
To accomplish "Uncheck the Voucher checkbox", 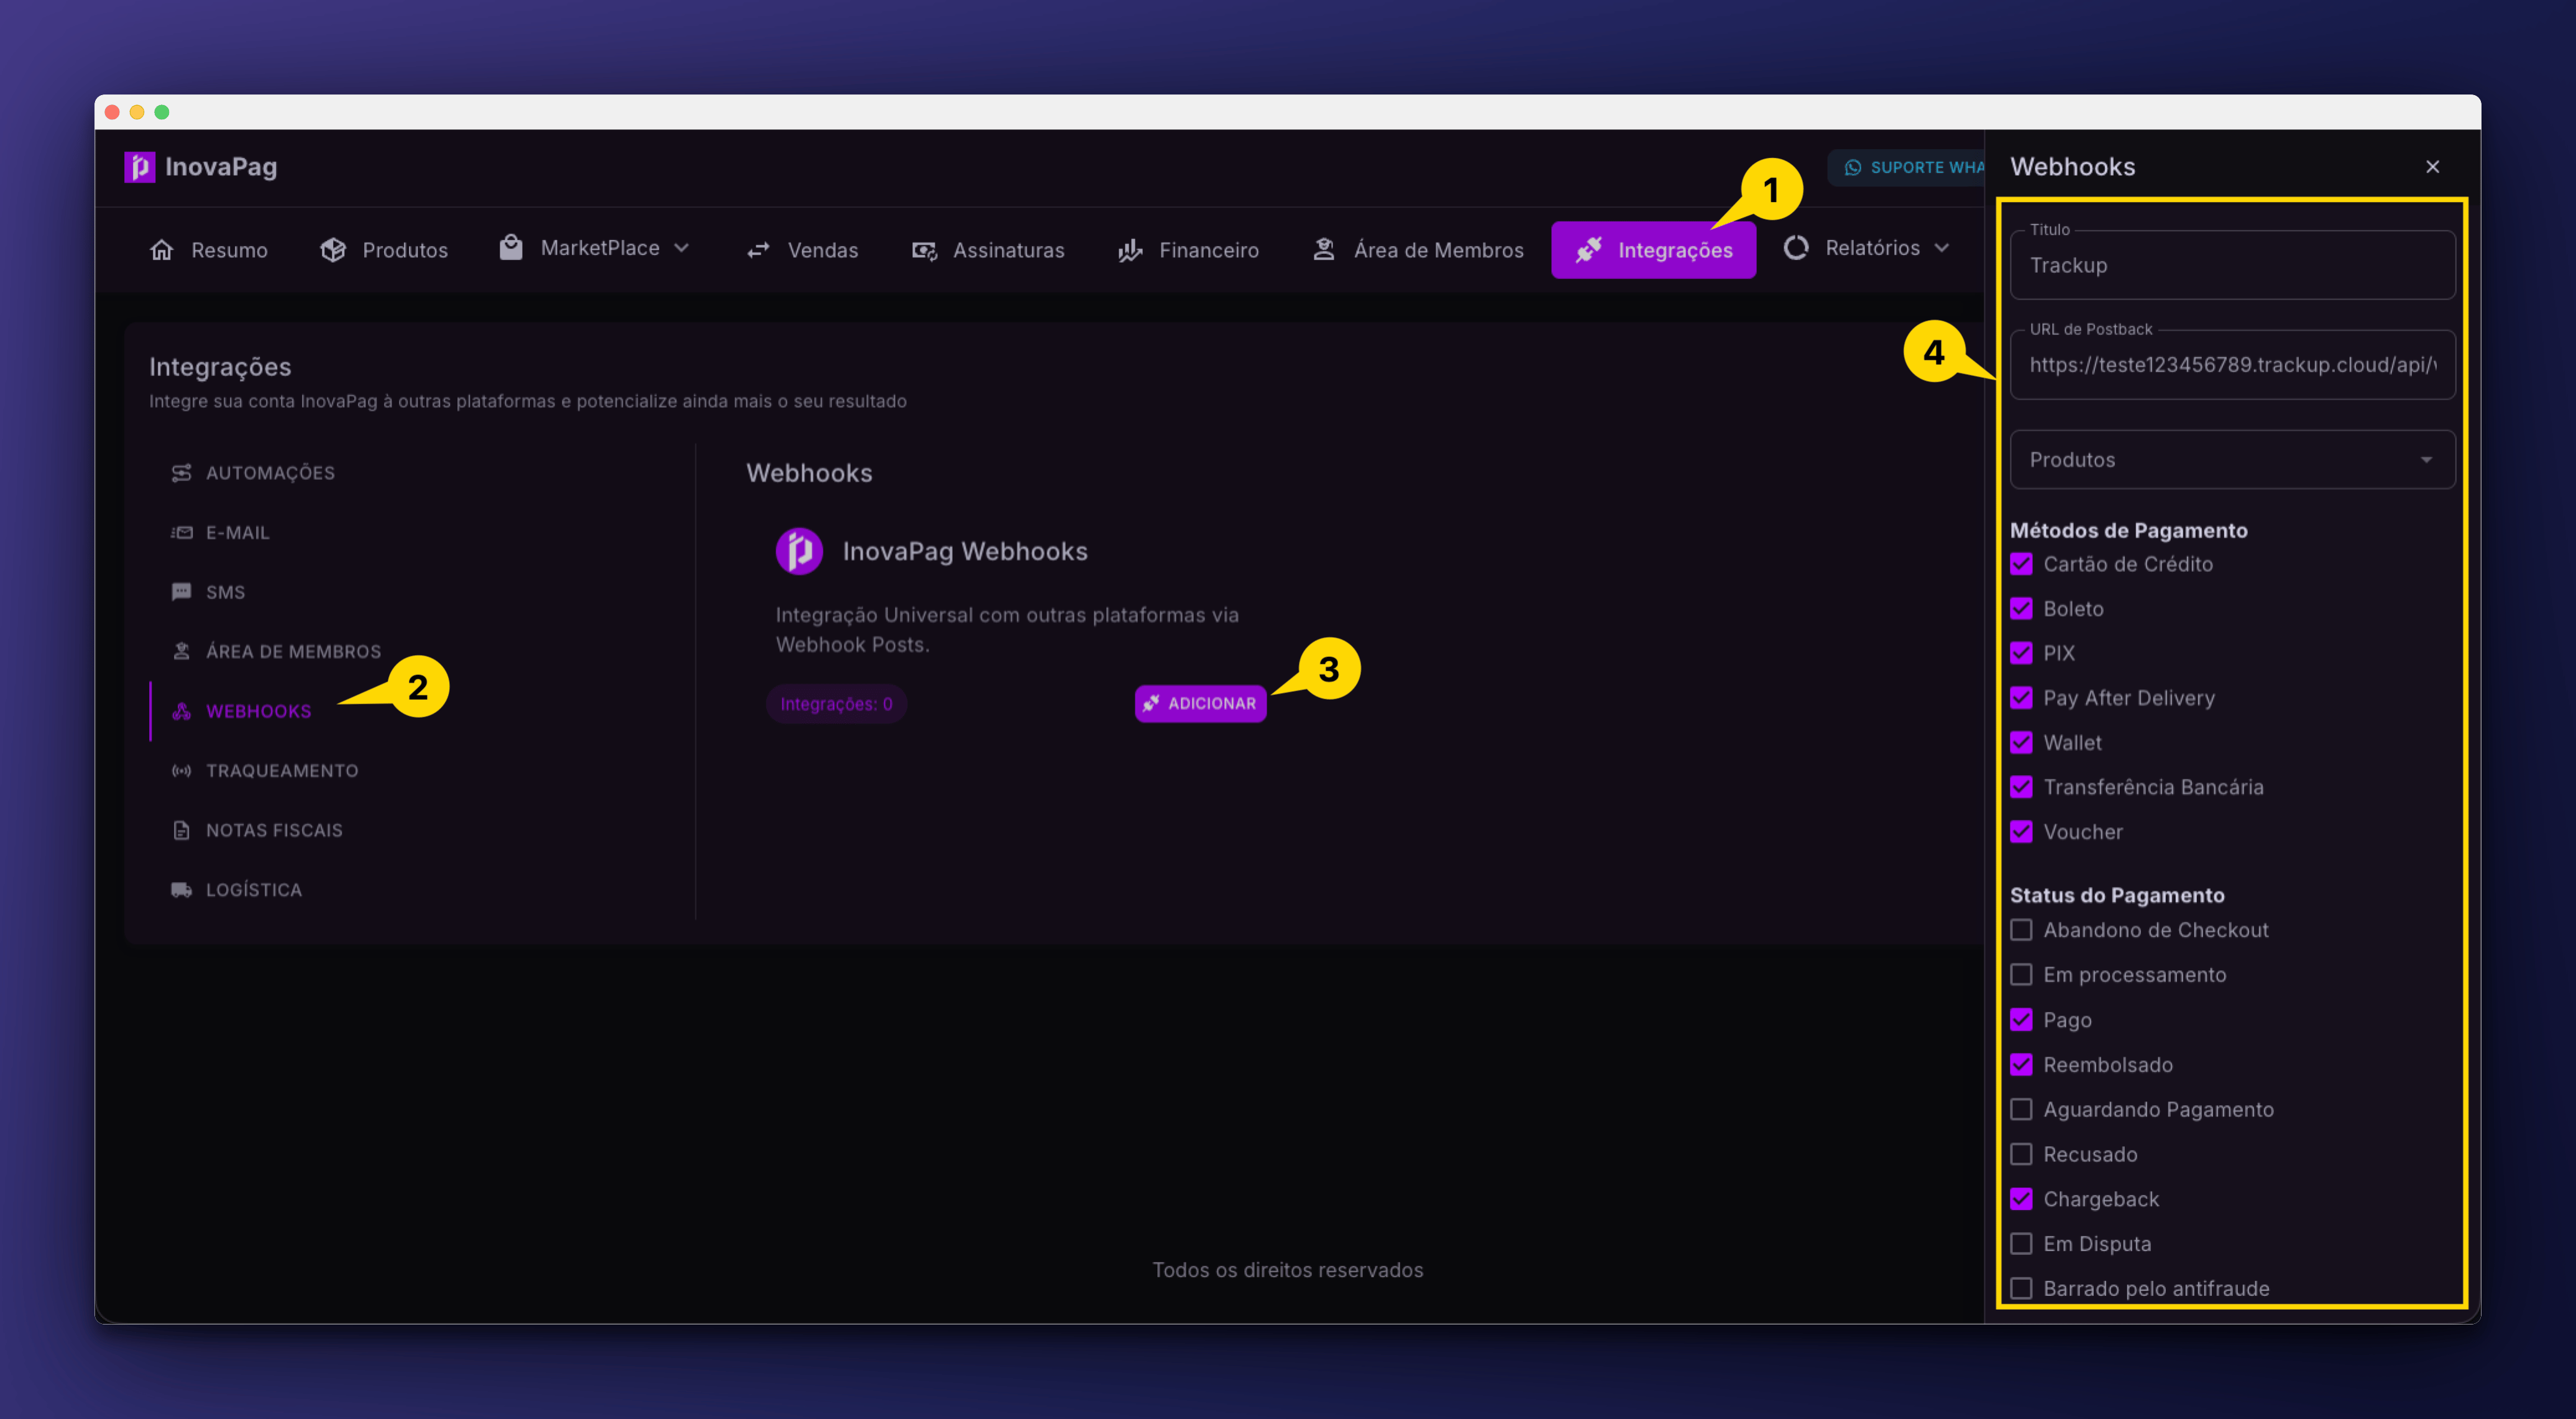I will [2021, 832].
